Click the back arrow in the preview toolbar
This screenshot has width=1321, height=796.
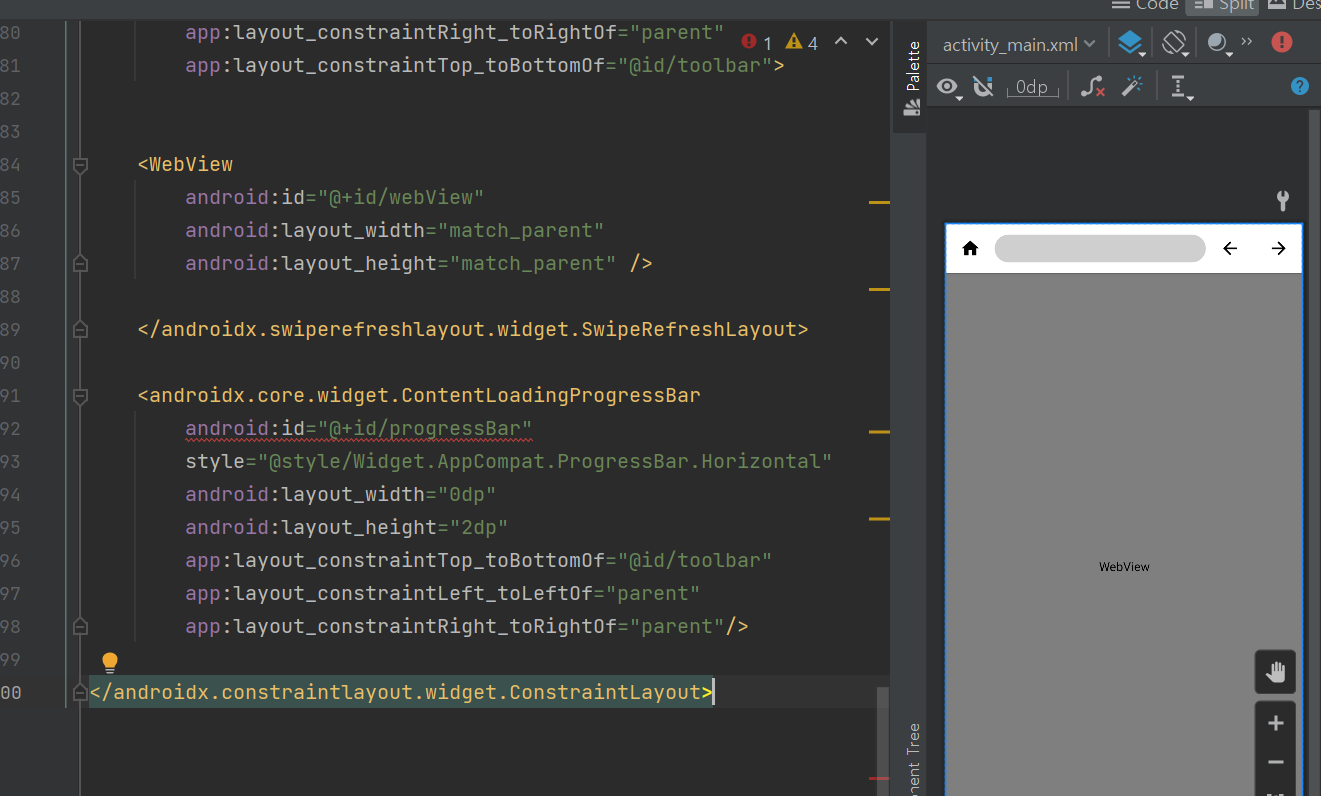coord(1231,248)
